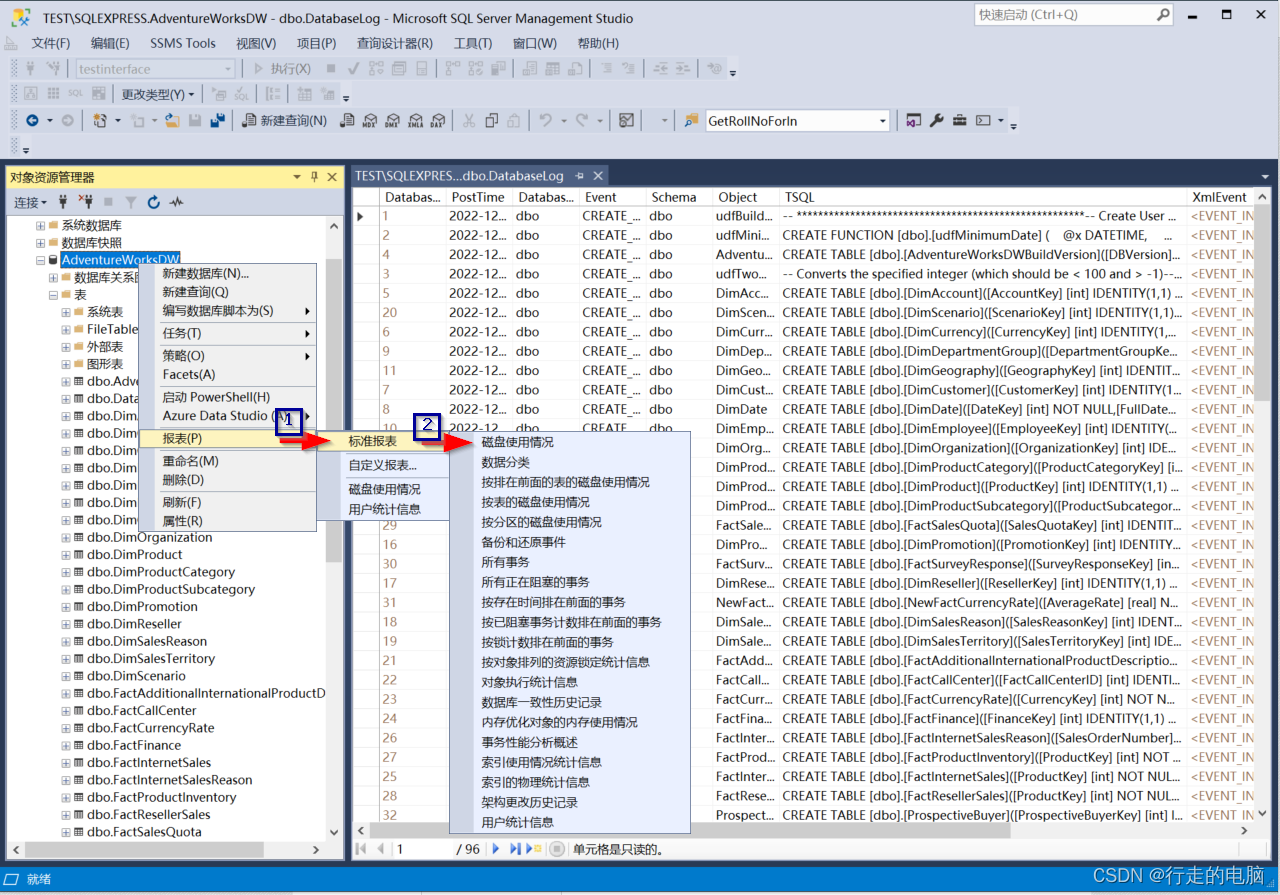The height and width of the screenshot is (895, 1280).
Task: Click the 更改类型(Y) button
Action: point(159,94)
